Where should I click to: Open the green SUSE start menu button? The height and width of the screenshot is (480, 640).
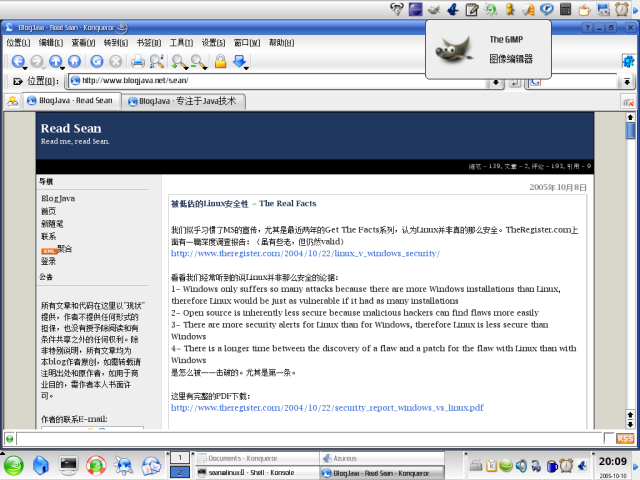click(13, 465)
